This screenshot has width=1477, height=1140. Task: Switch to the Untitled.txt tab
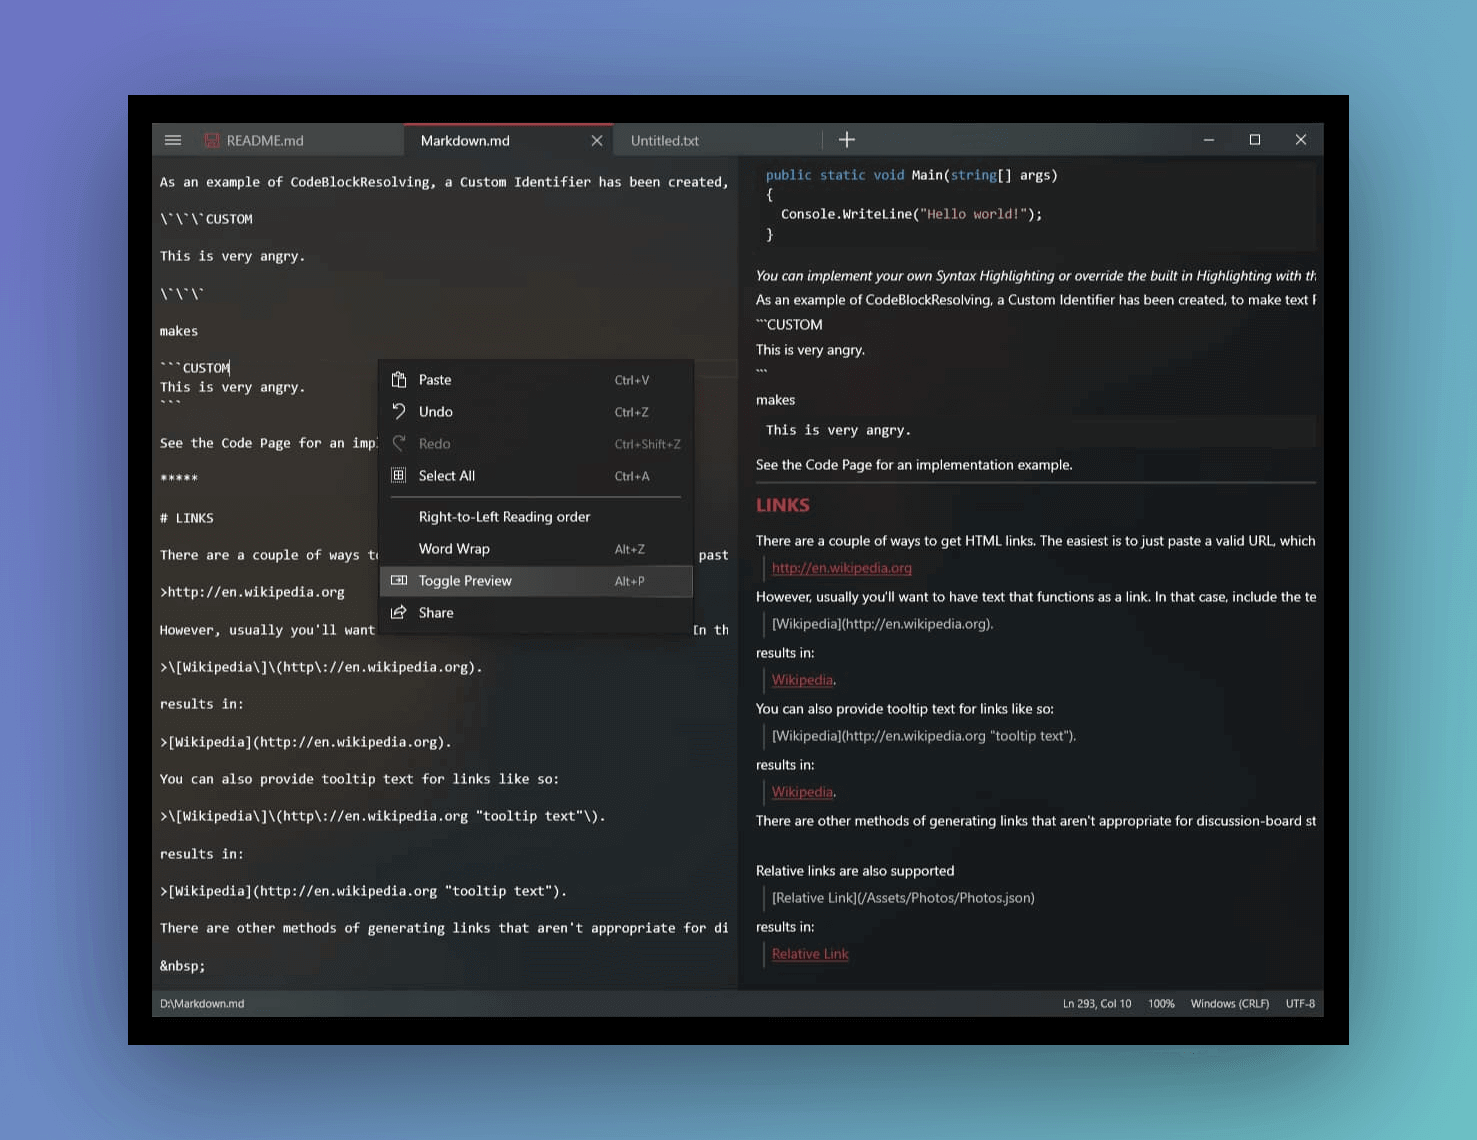tap(717, 141)
